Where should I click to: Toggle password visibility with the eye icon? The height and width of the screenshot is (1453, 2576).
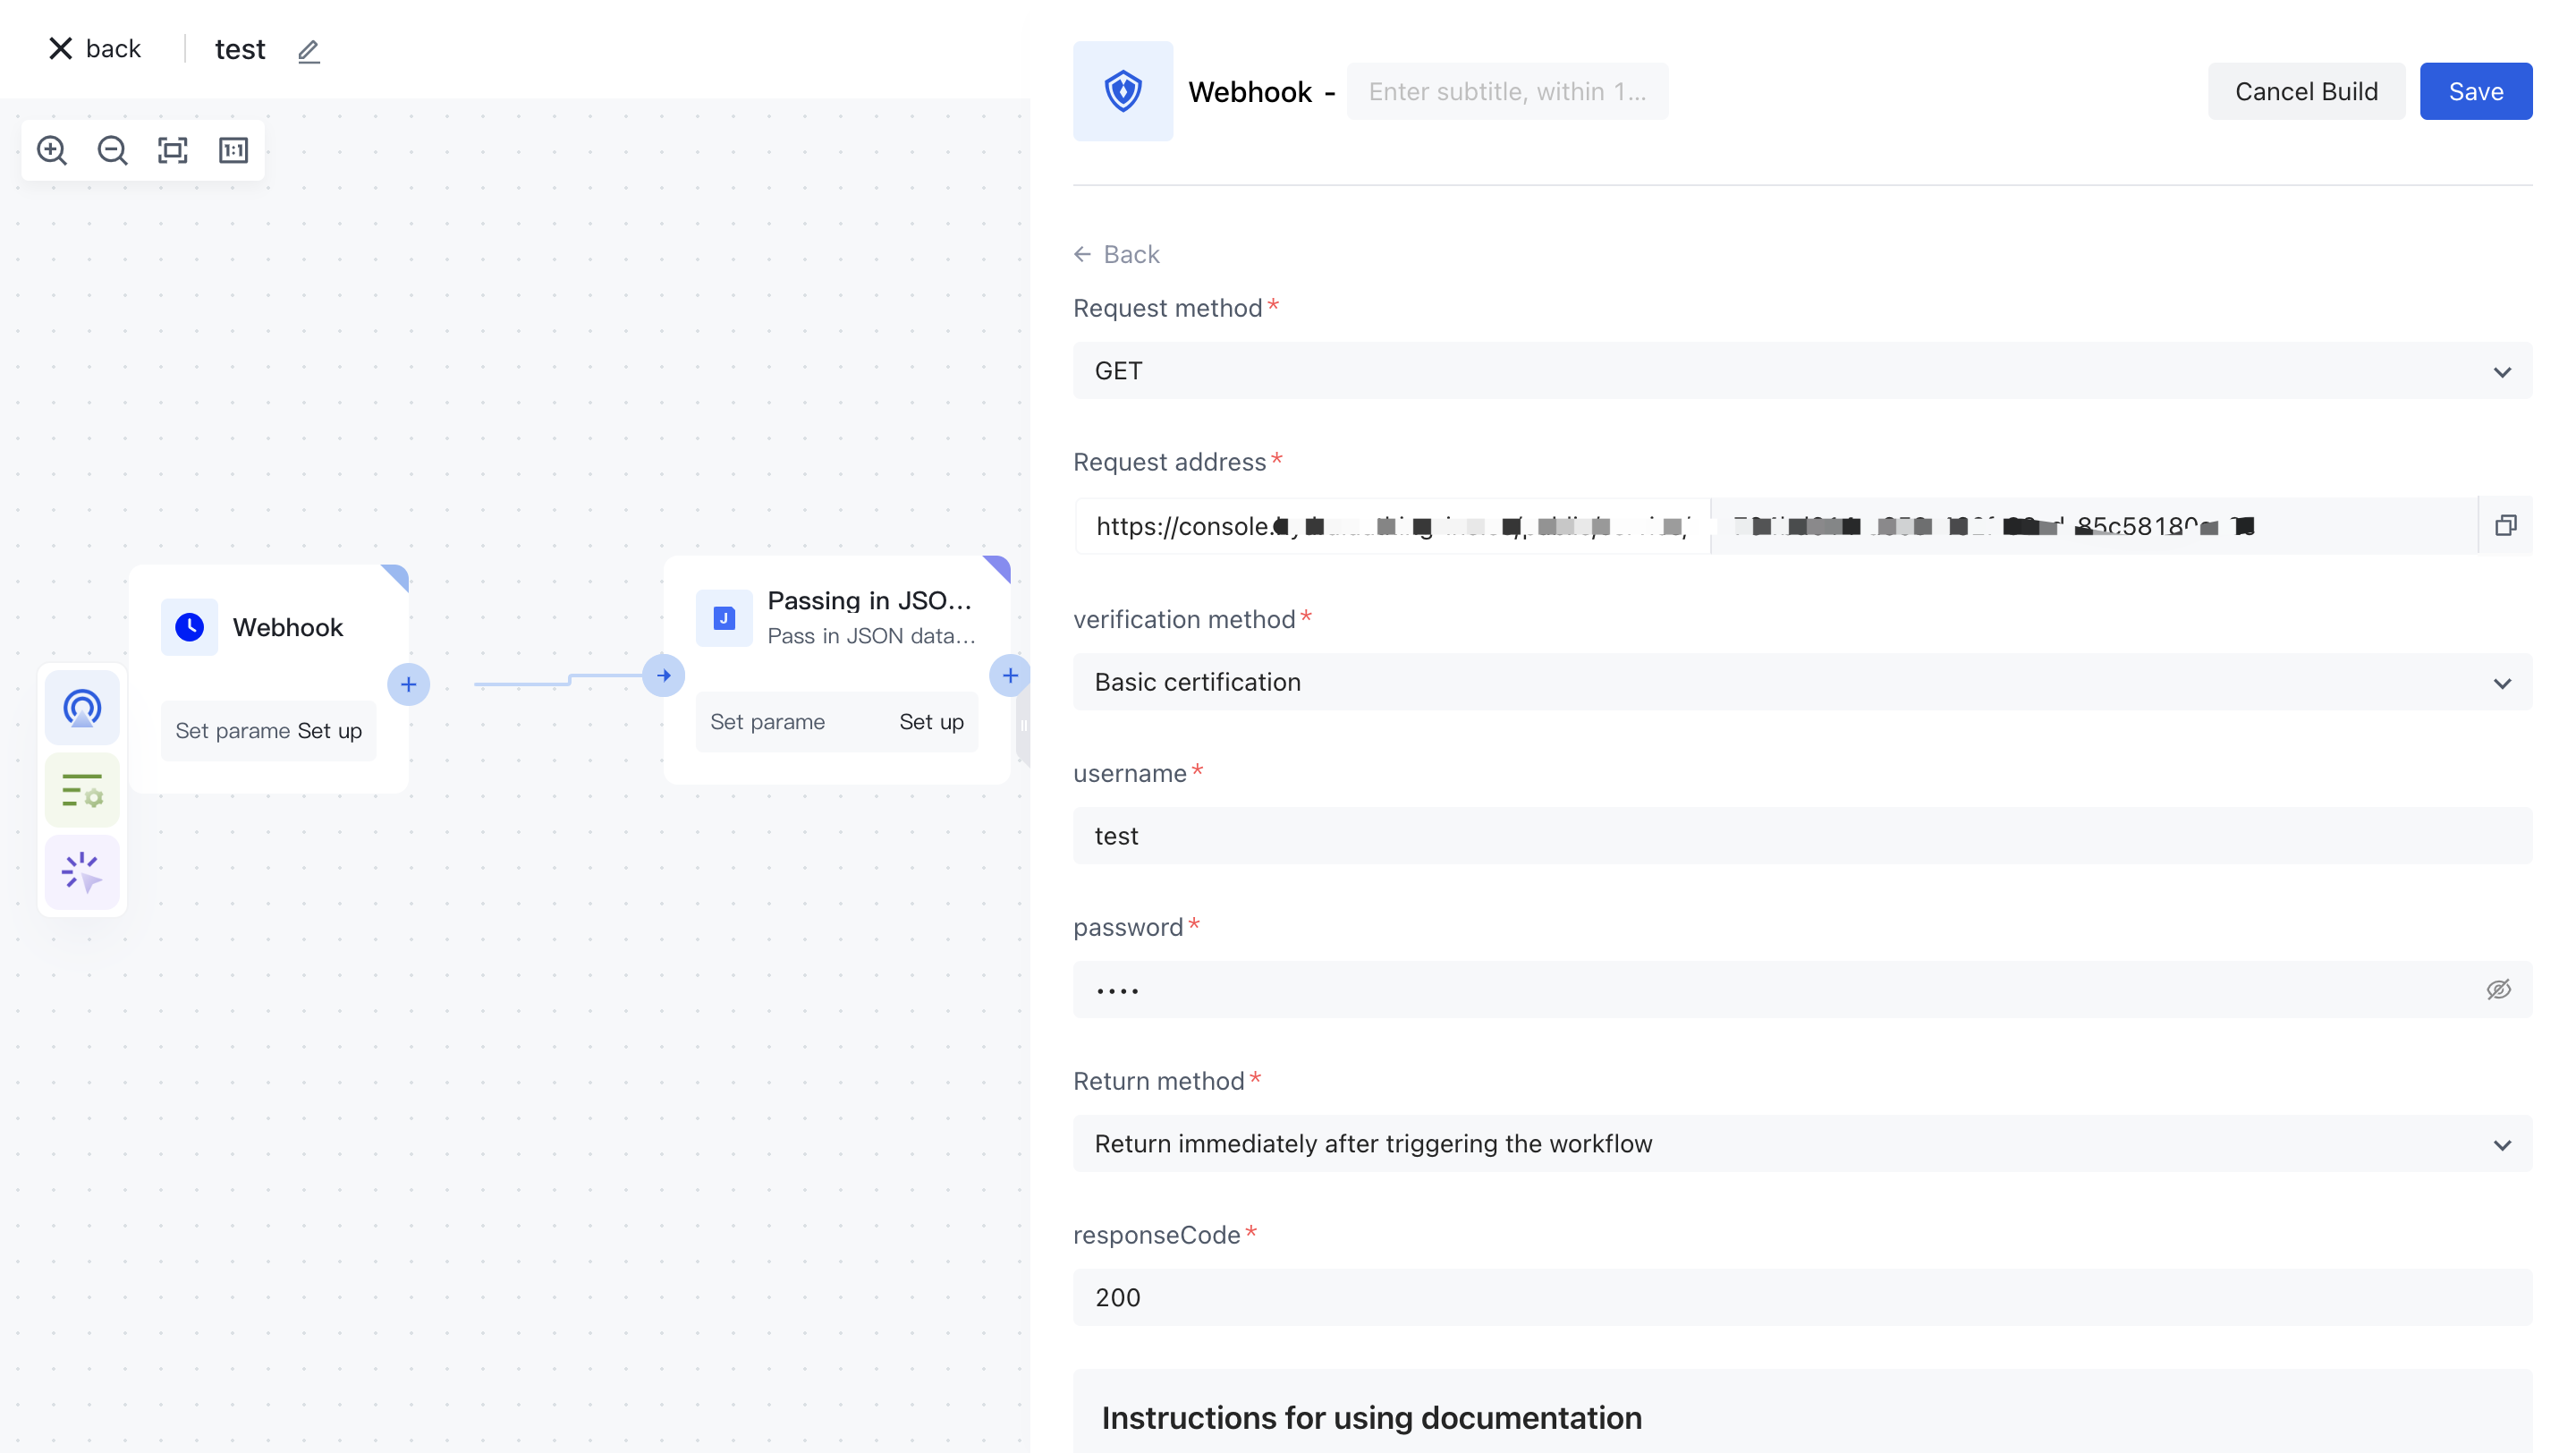pos(2498,989)
